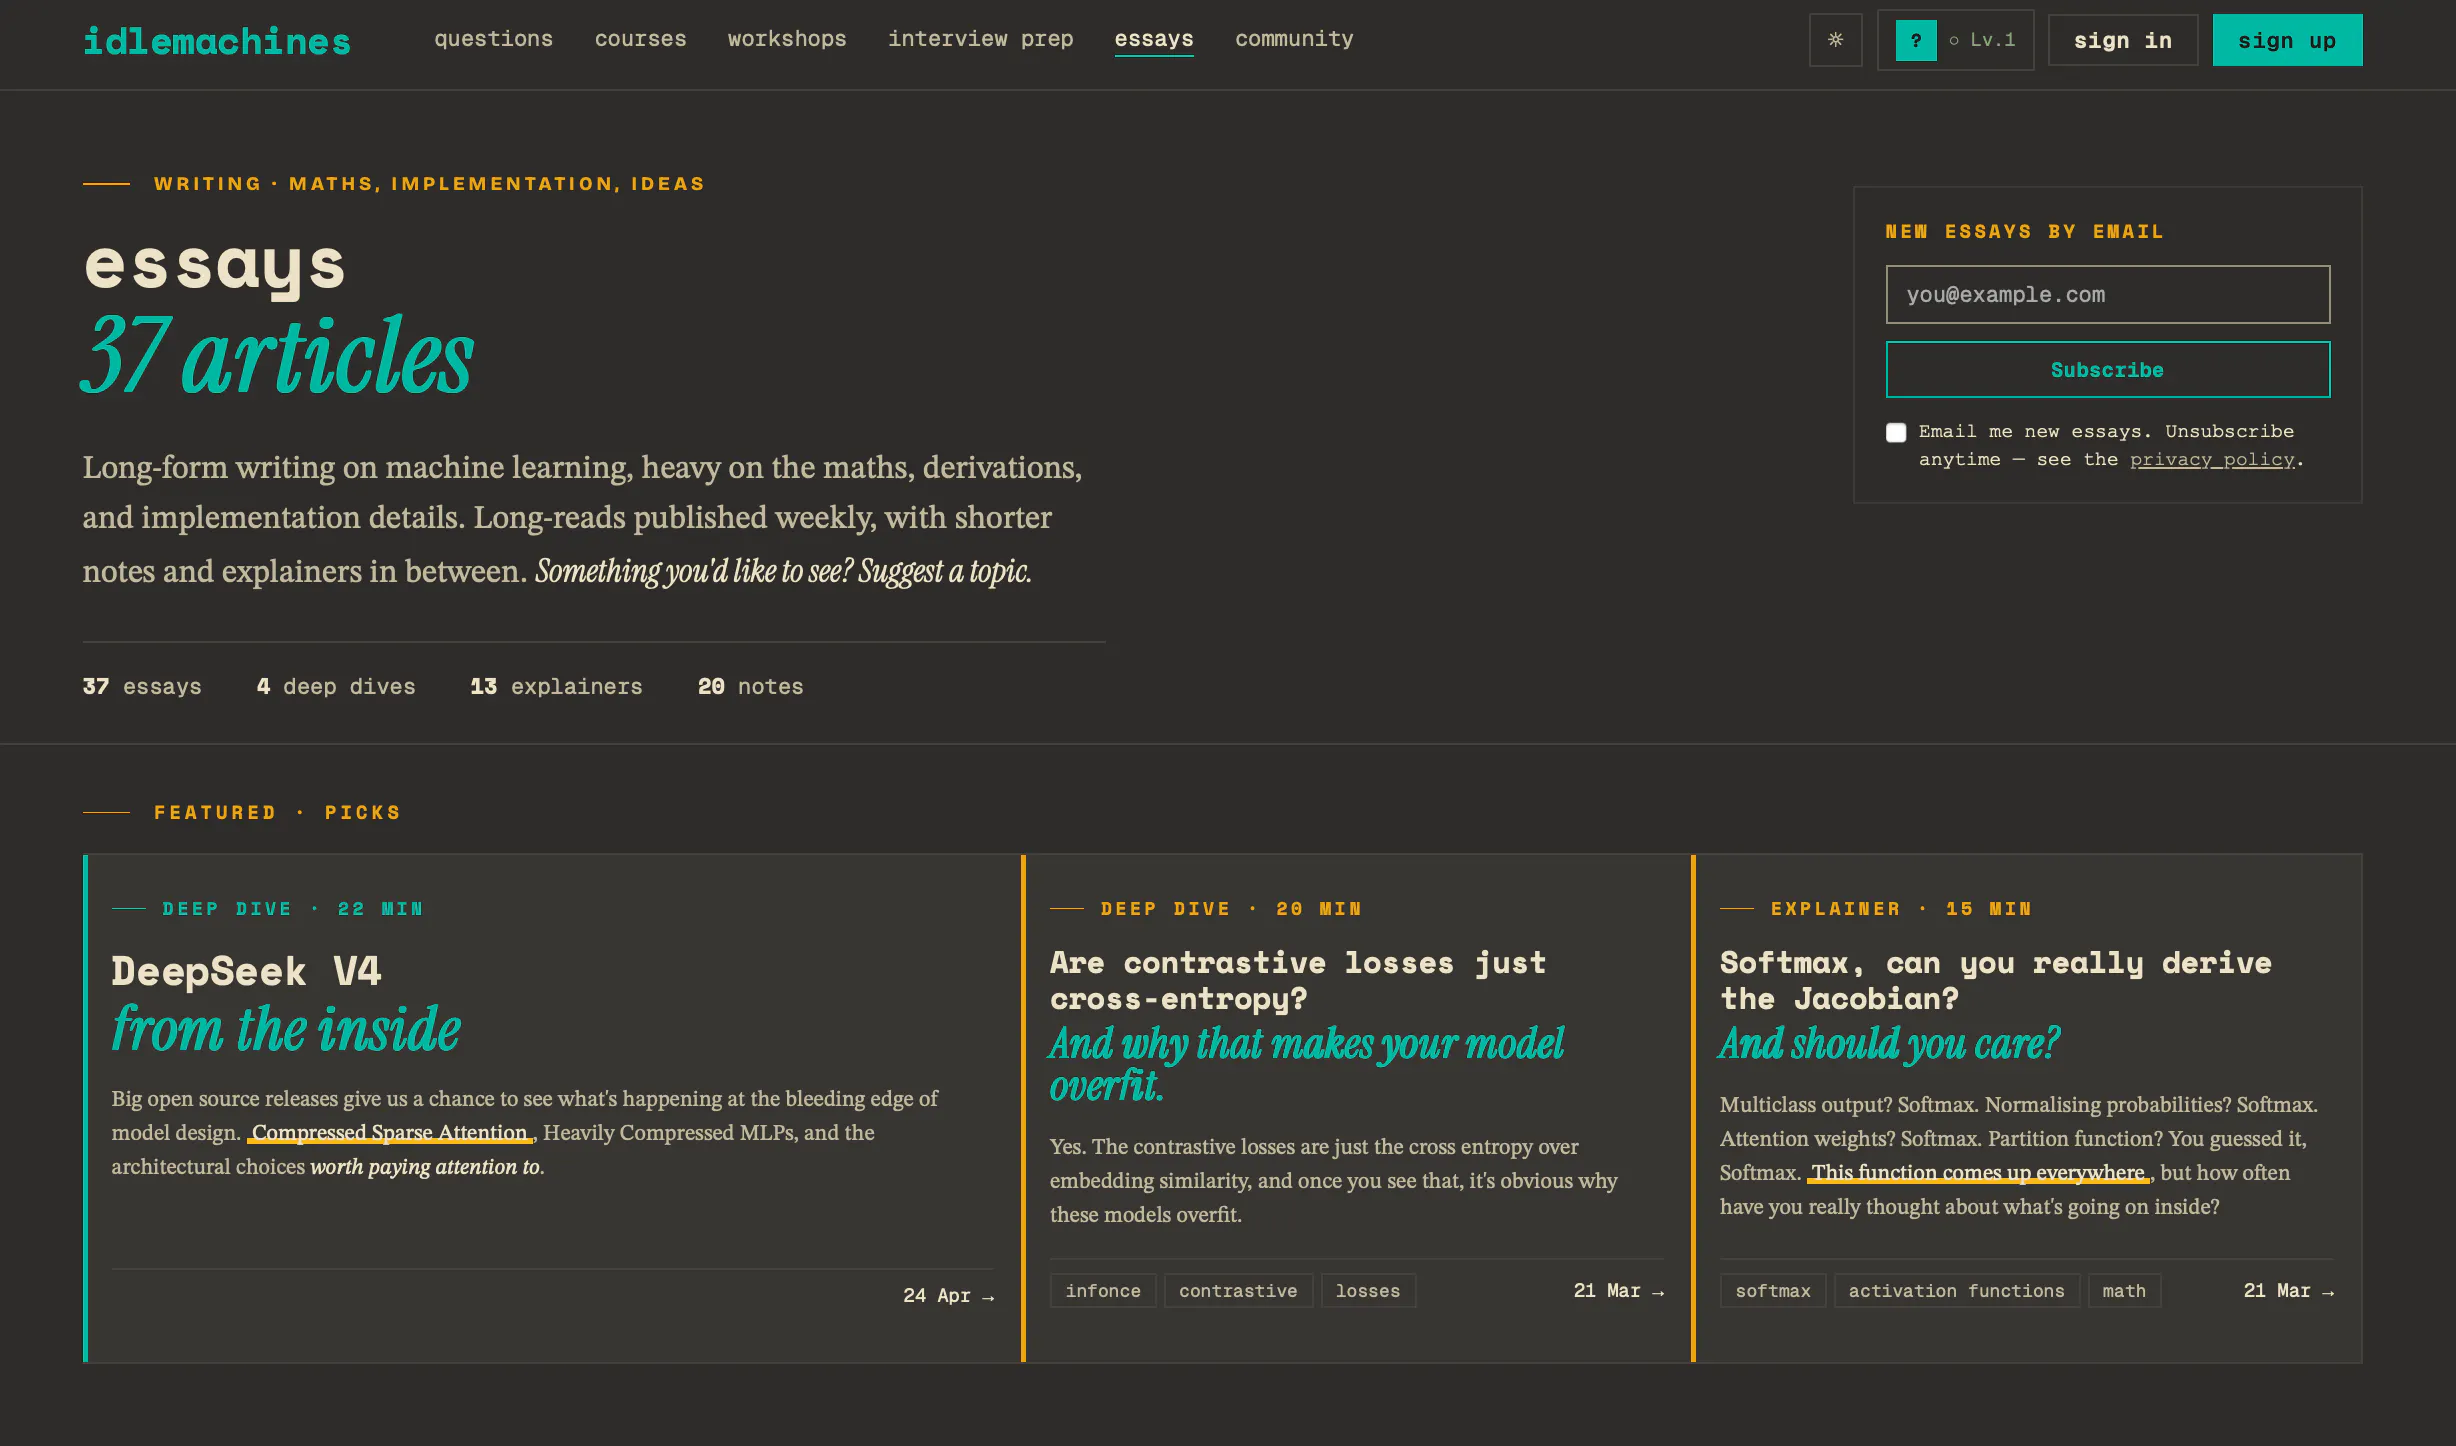Open contrastive essay's 21 Mar arrow

coord(1619,1291)
